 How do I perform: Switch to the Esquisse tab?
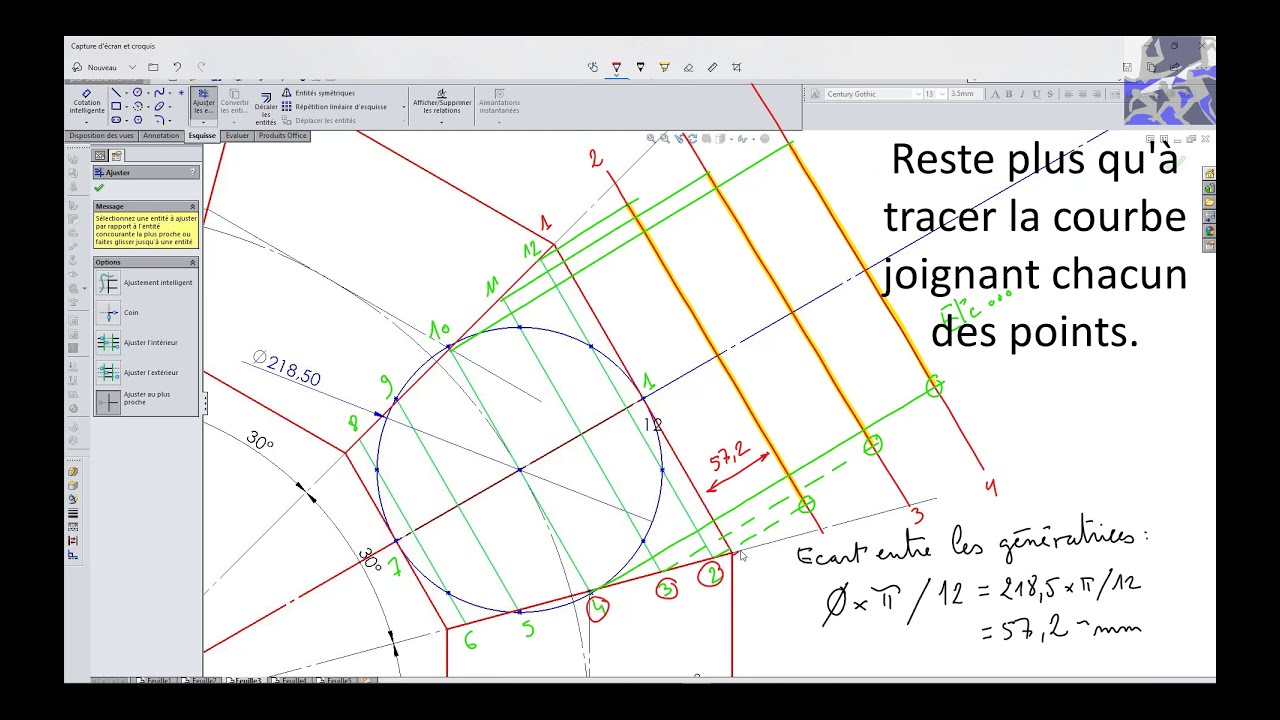point(202,136)
